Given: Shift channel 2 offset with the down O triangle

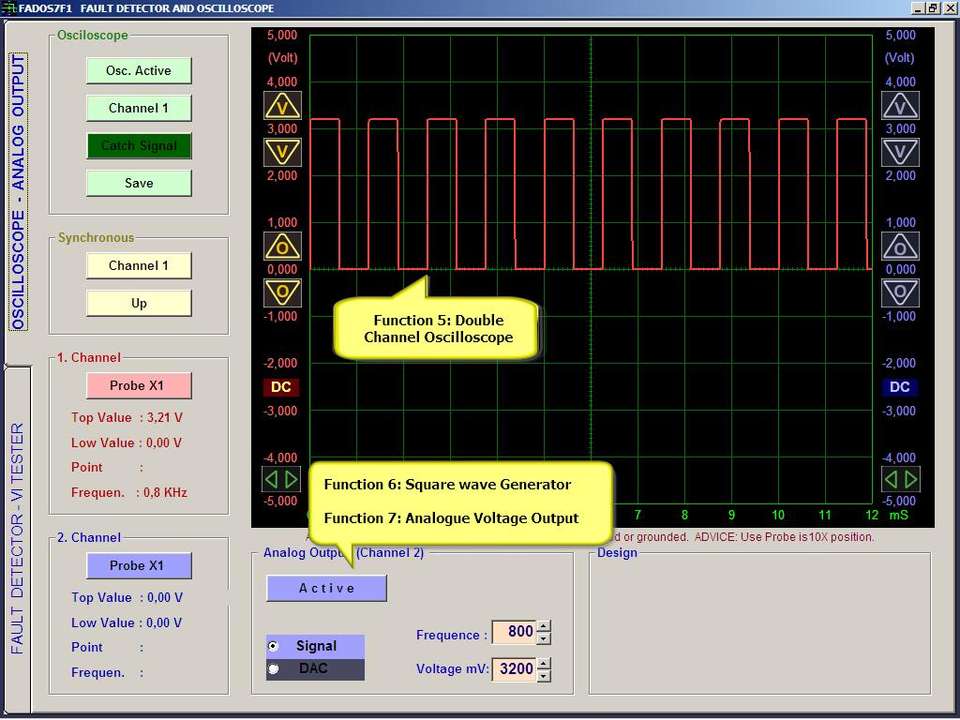Looking at the screenshot, I should (x=900, y=292).
